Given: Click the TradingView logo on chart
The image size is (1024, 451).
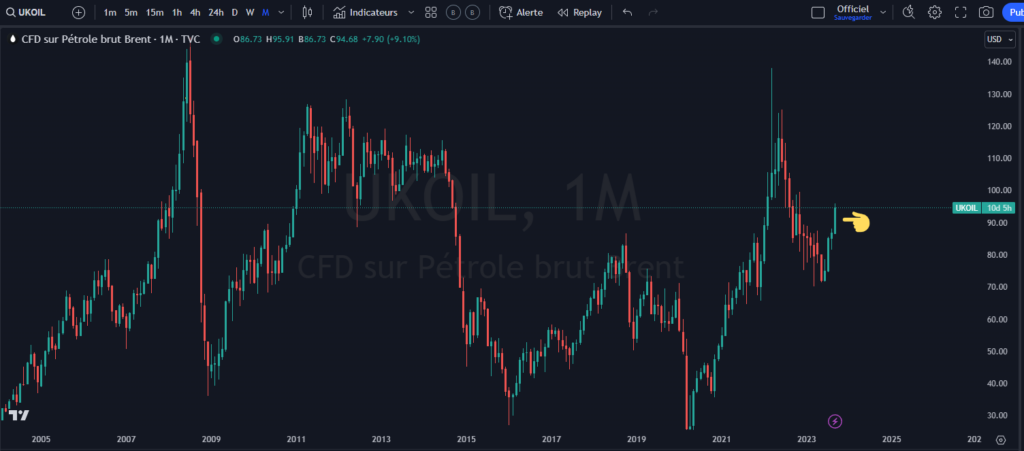Looking at the screenshot, I should coord(19,415).
